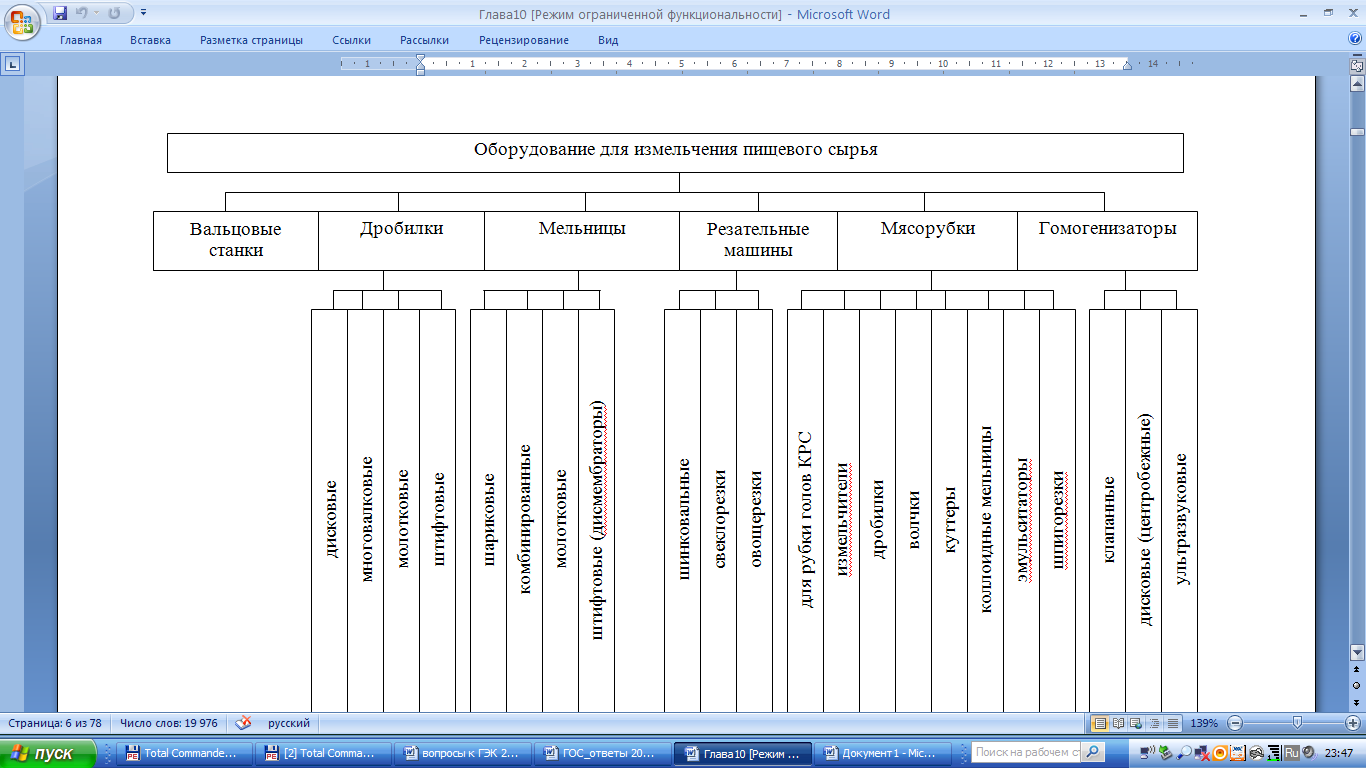
Task: Open the Главная ribbon tab
Action: [81, 40]
